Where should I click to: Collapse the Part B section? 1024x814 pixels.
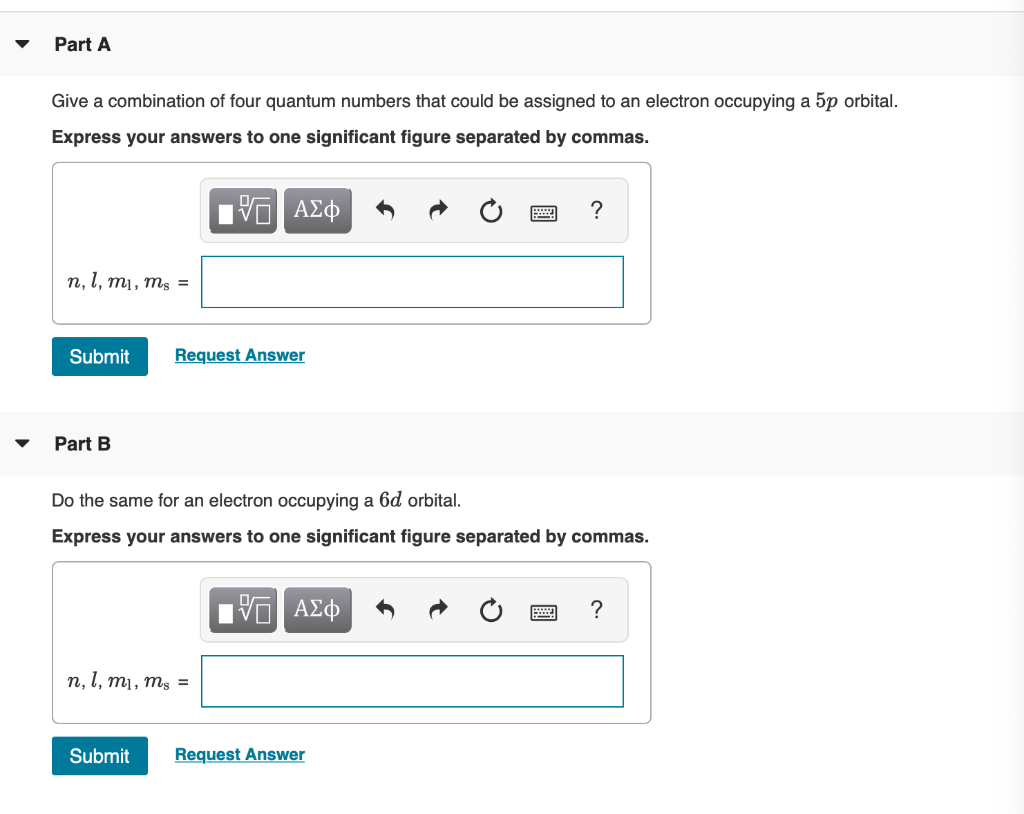[22, 443]
